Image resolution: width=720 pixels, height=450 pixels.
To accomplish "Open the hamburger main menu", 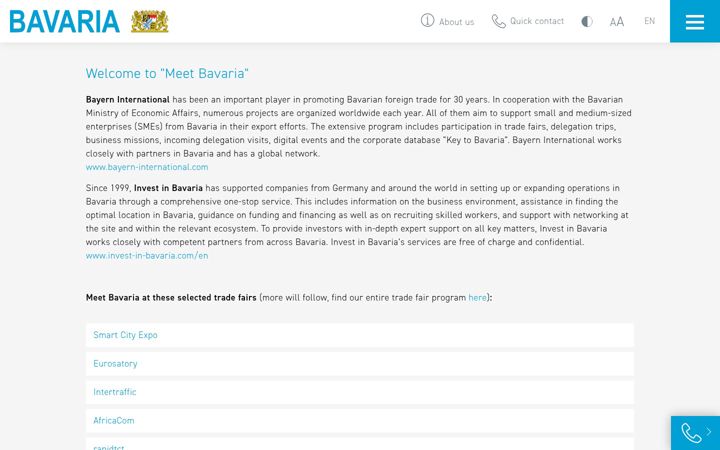I will pyautogui.click(x=695, y=21).
